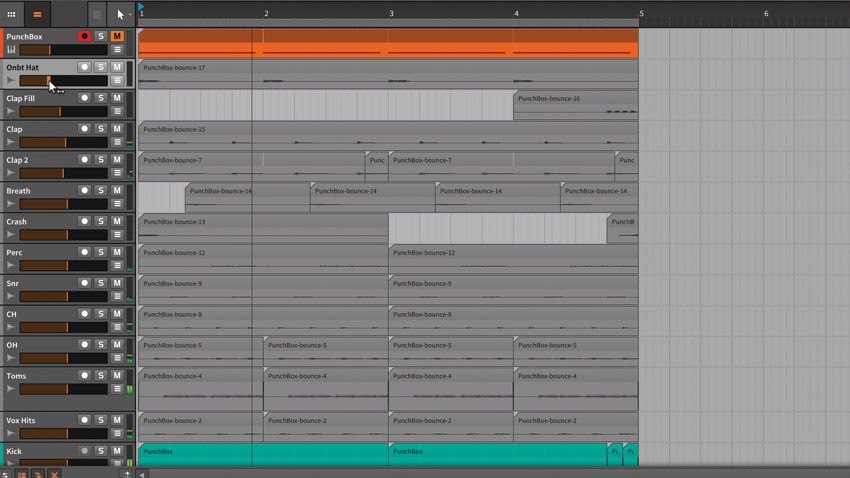Open automation lanes for the Toms track

click(117, 389)
